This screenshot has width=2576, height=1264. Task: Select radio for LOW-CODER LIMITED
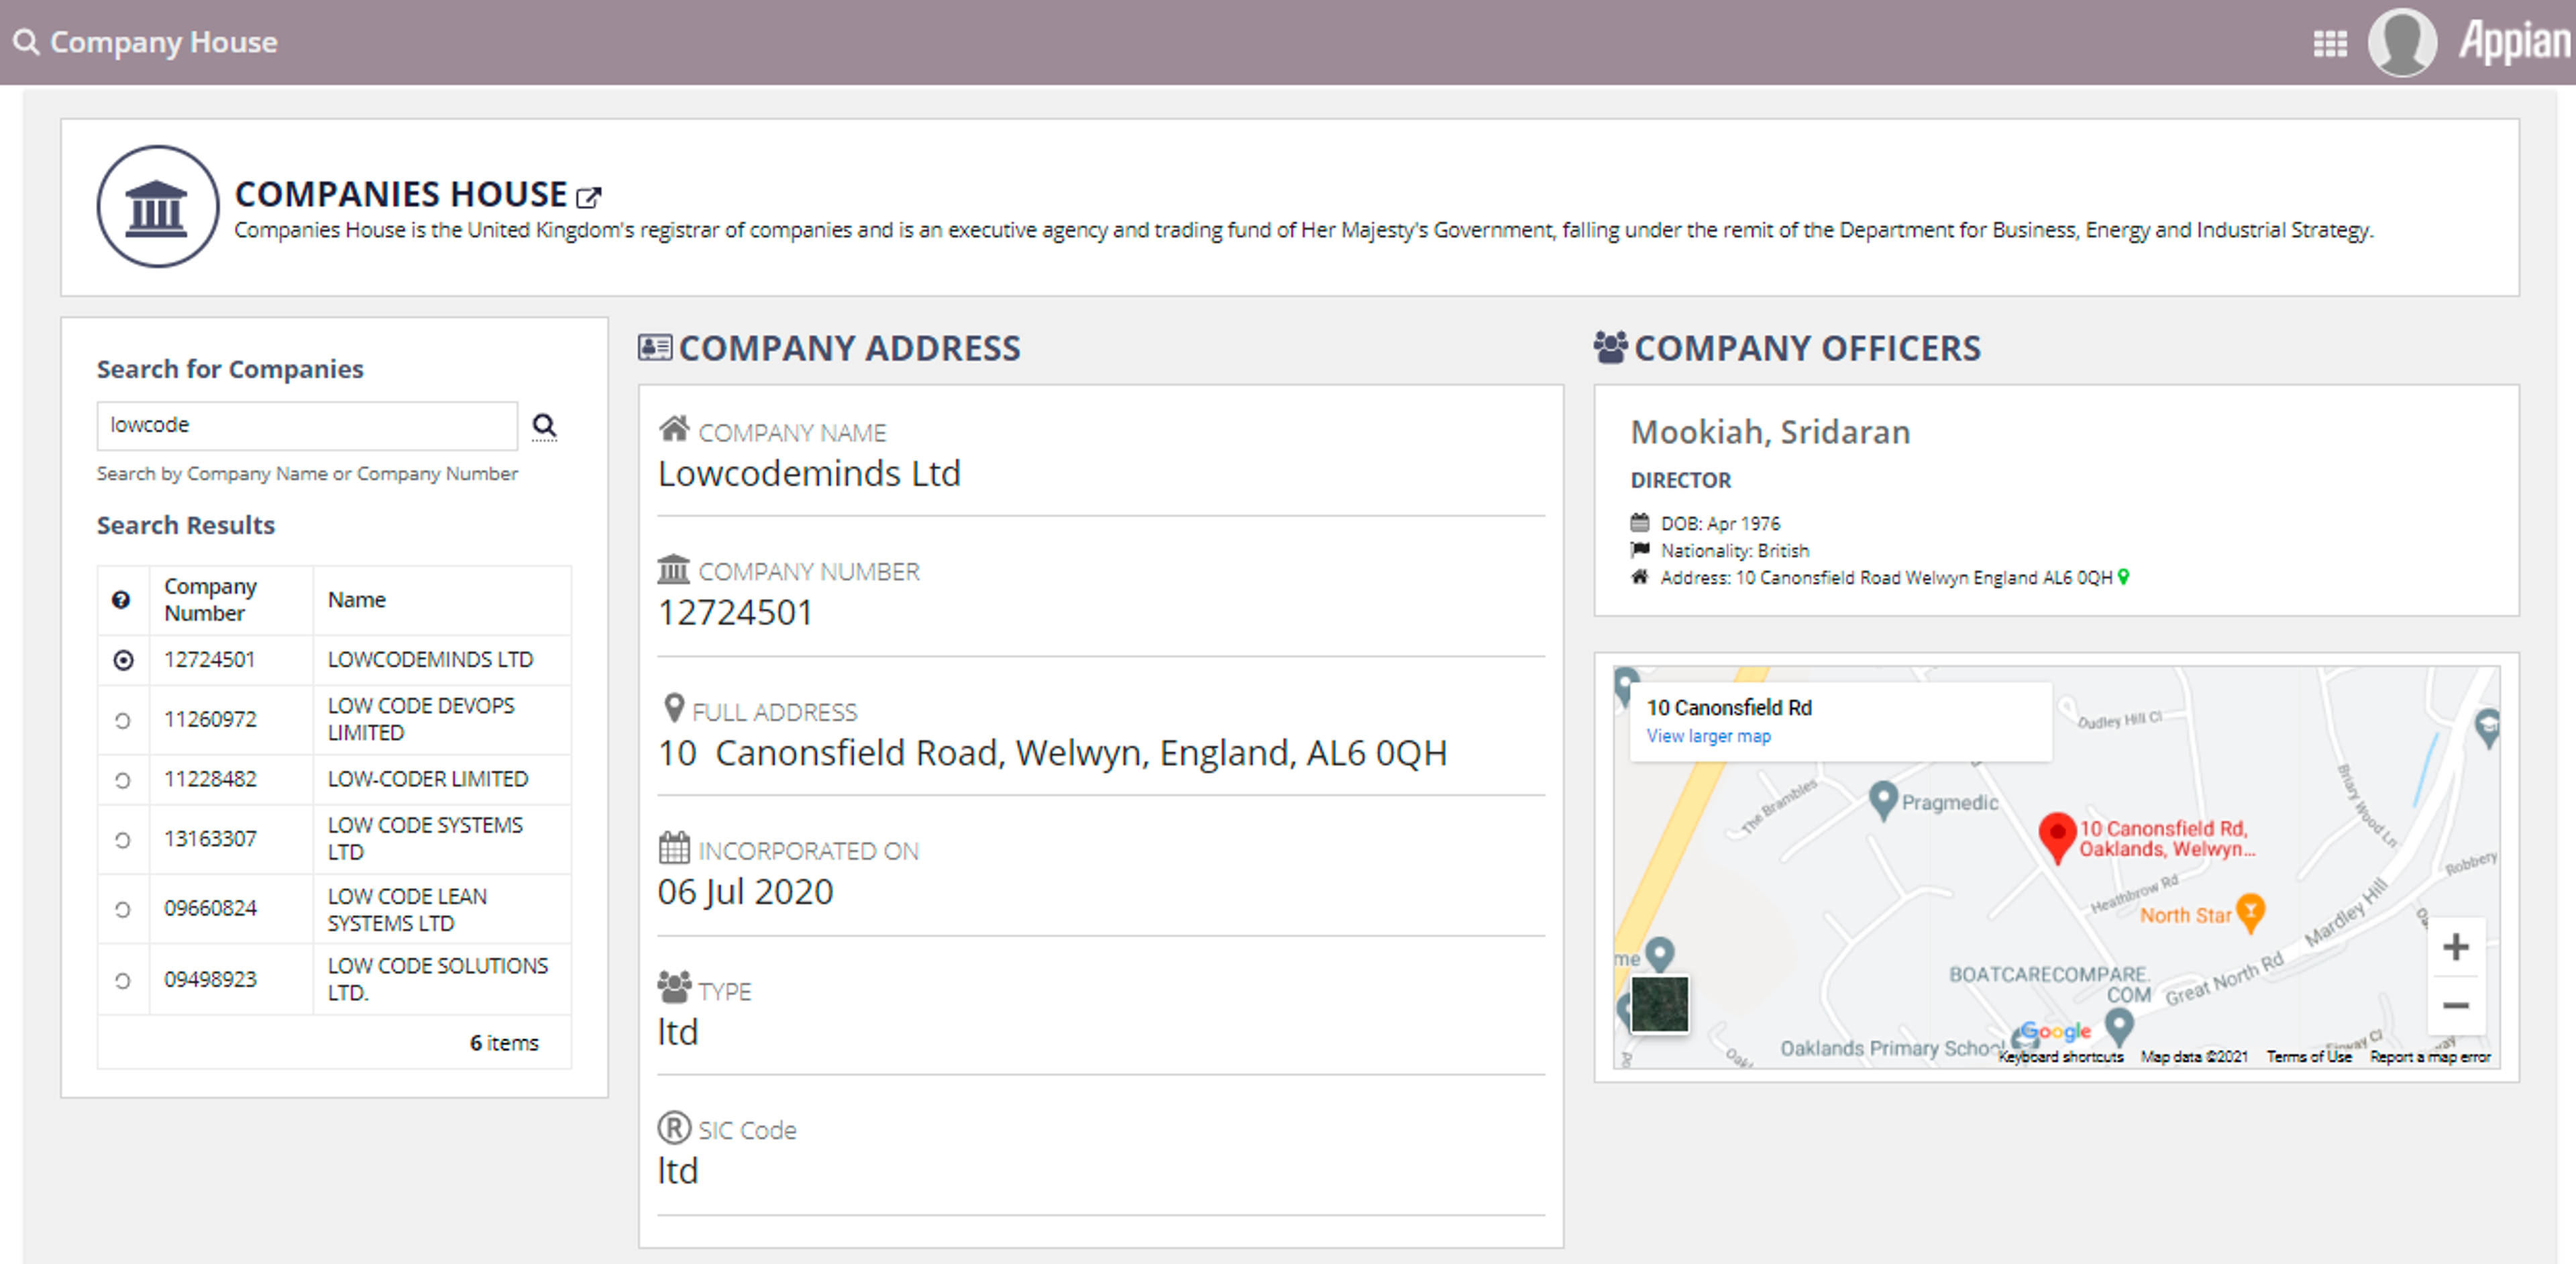123,780
